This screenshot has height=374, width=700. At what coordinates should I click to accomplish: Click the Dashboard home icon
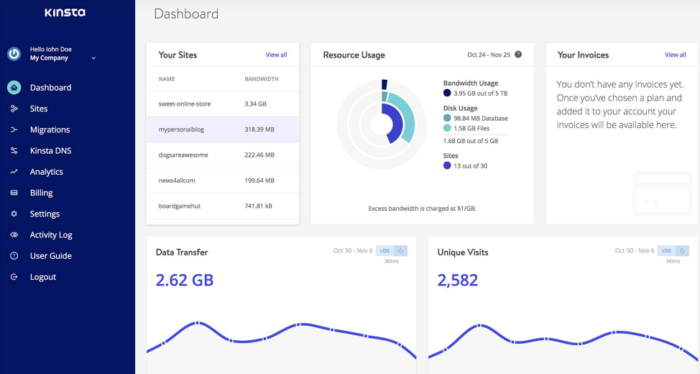(14, 87)
